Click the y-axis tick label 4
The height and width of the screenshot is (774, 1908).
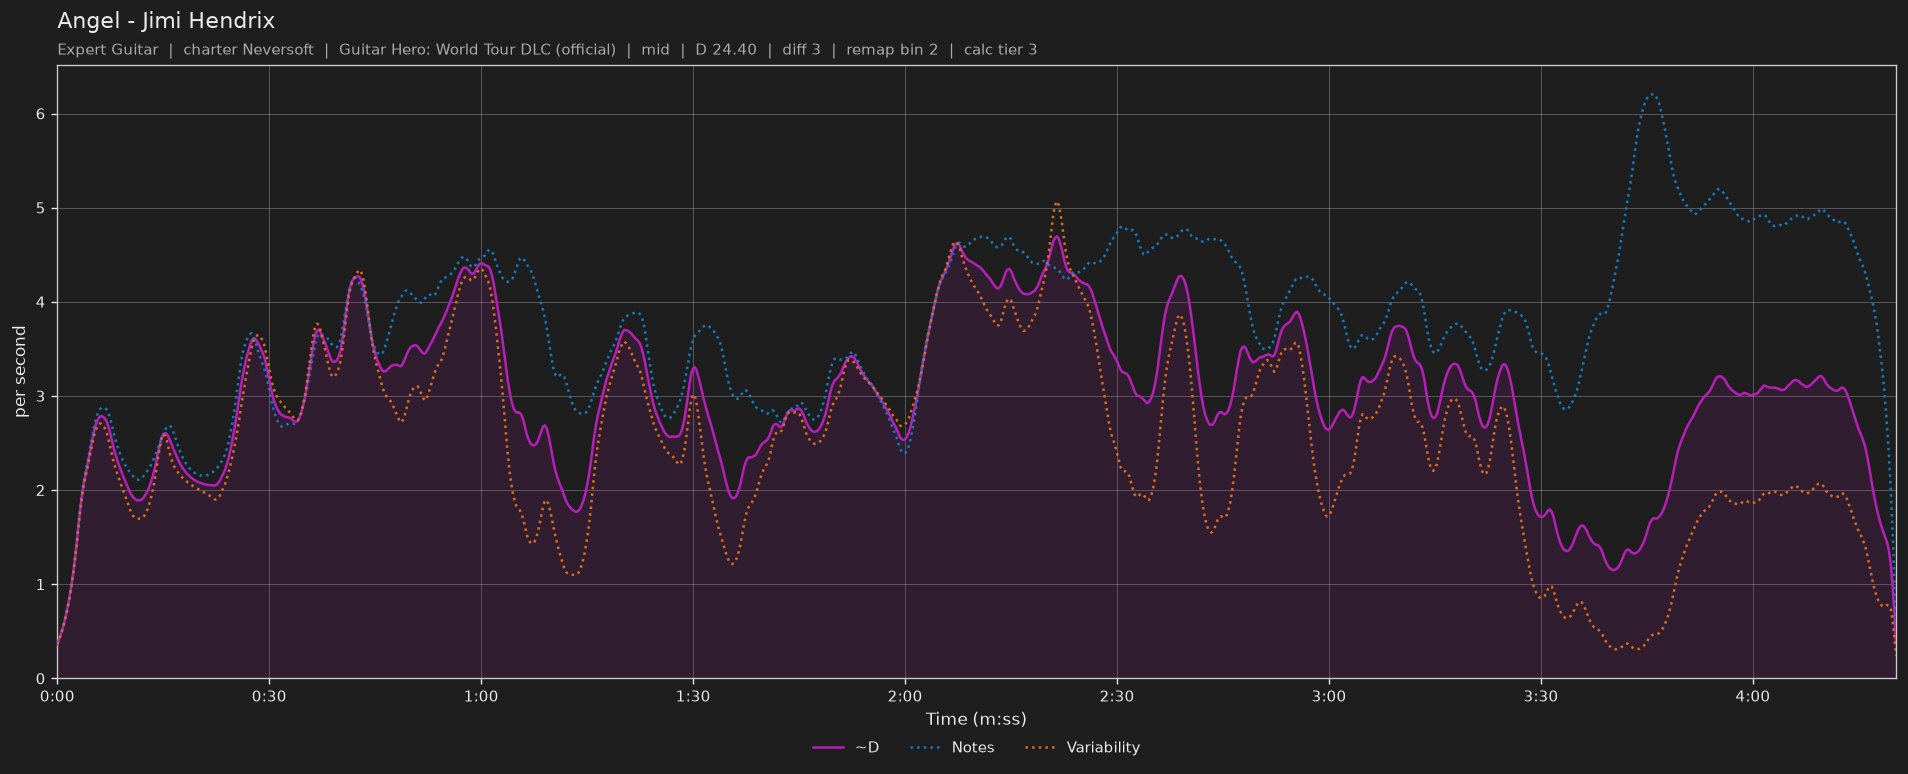42,303
